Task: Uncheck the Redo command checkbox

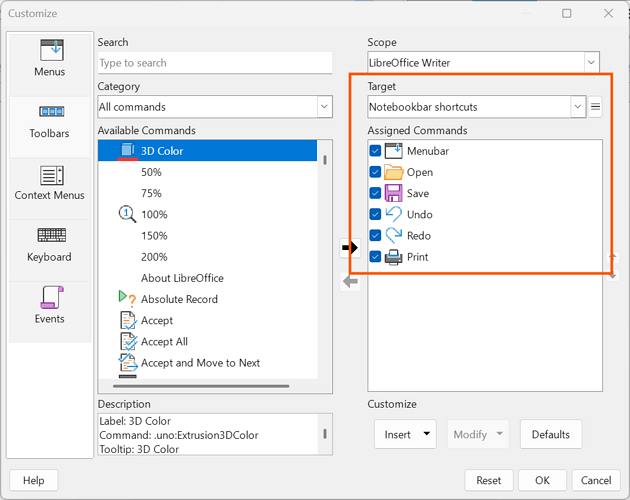Action: coord(375,236)
